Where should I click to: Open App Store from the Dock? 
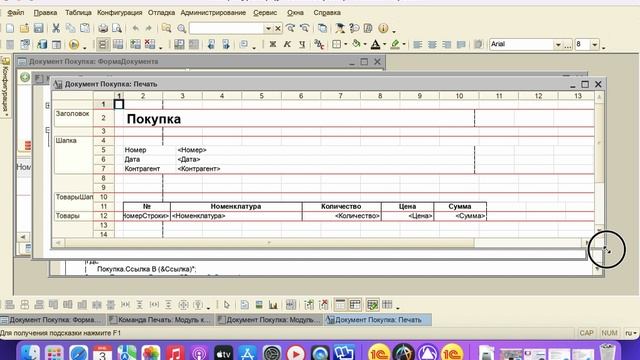pyautogui.click(x=247, y=353)
